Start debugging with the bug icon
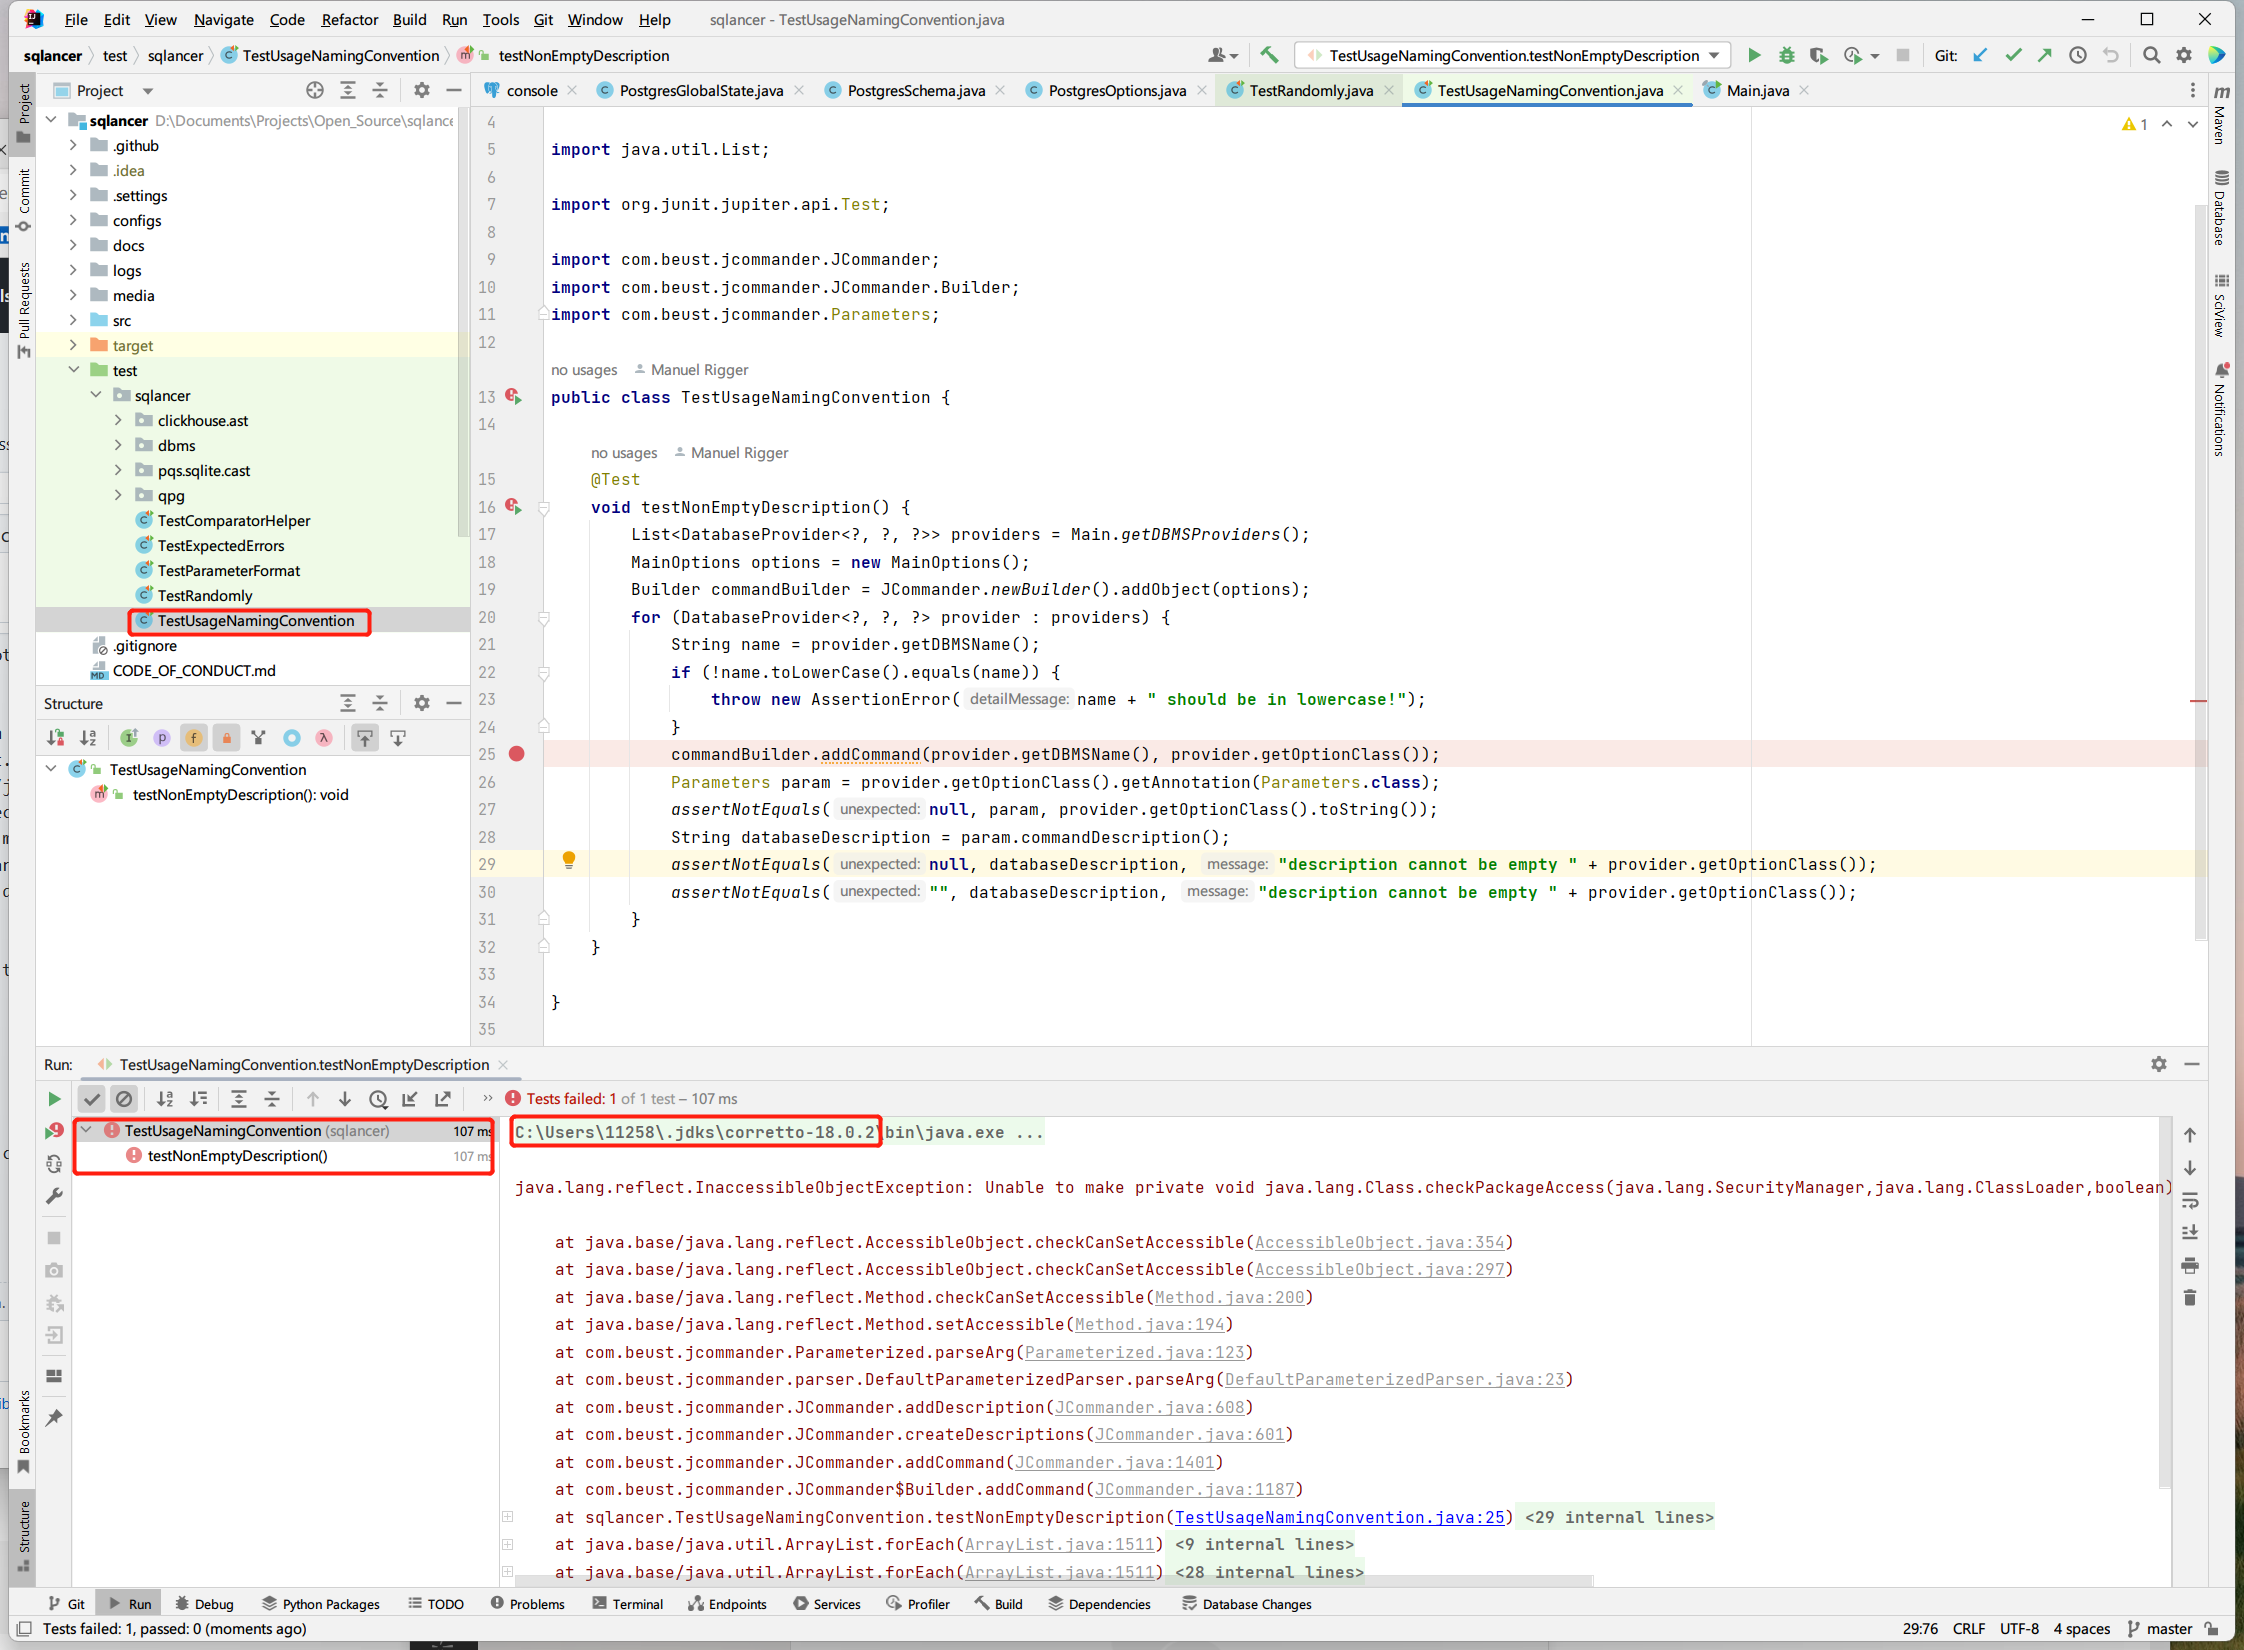 click(x=1789, y=56)
